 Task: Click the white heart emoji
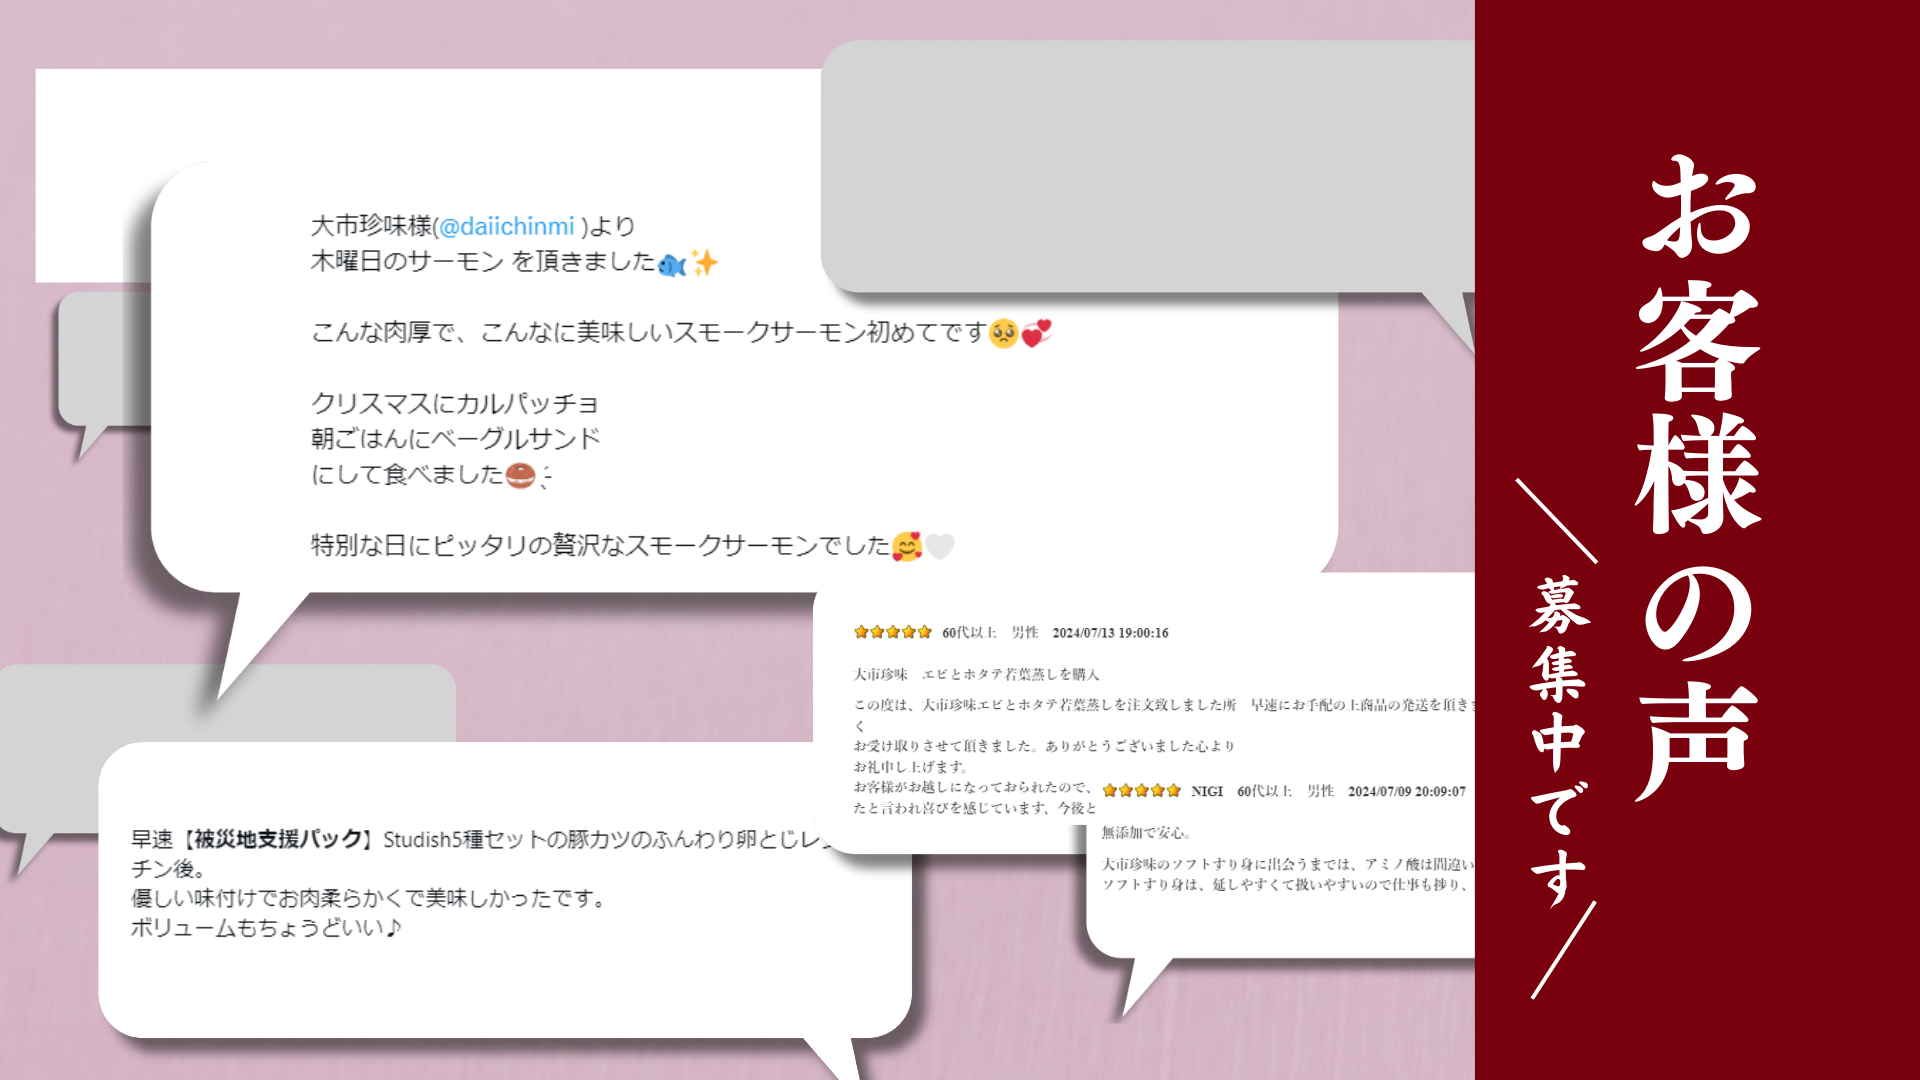940,546
